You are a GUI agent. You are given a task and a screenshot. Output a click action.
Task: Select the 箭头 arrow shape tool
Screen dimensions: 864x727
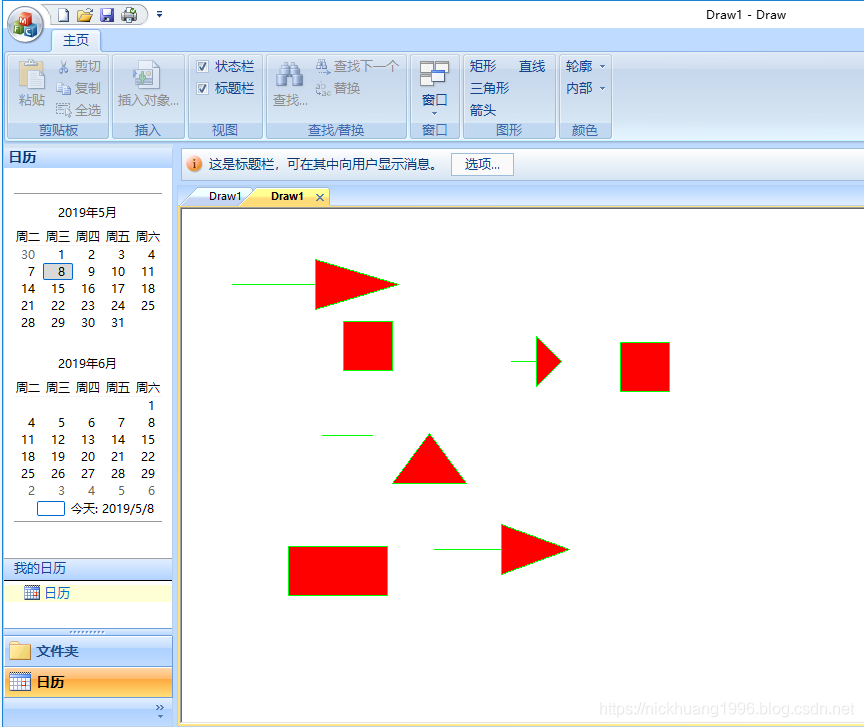tap(483, 110)
